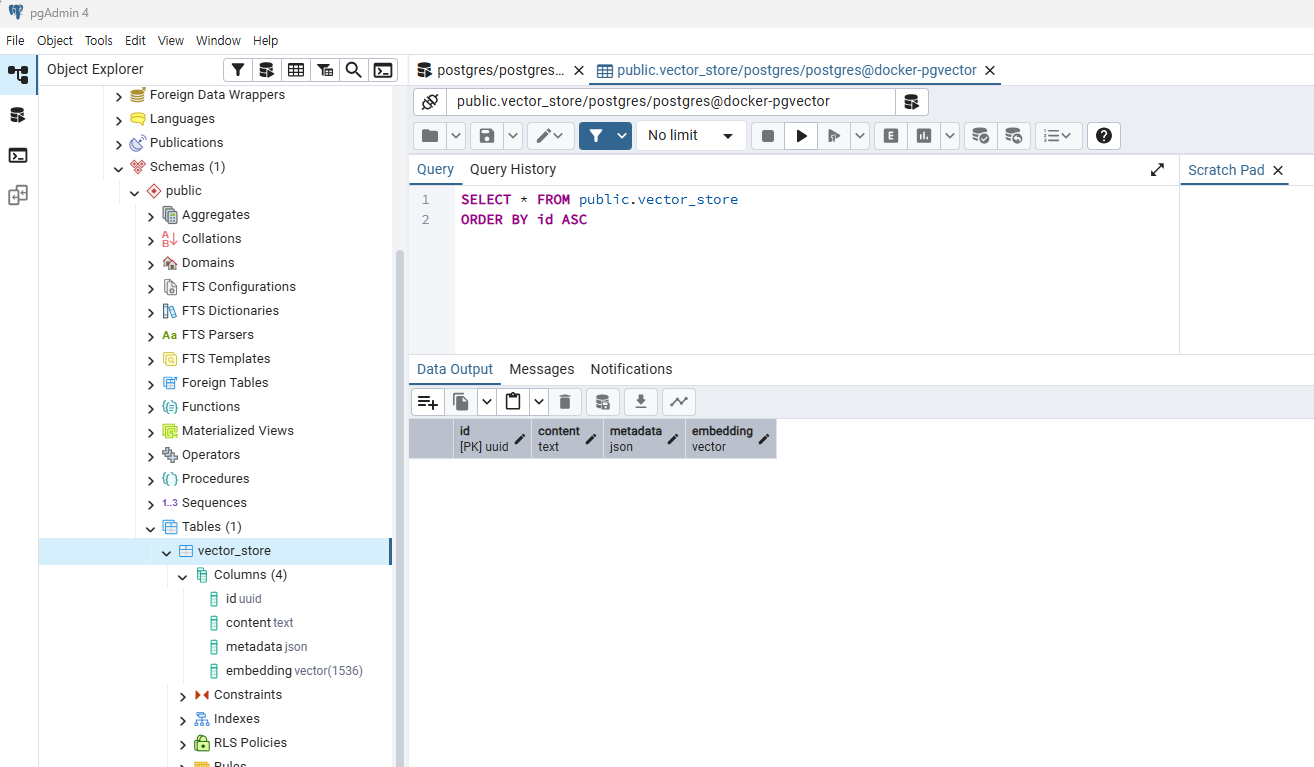
Task: Execute the query with play button
Action: pos(801,136)
